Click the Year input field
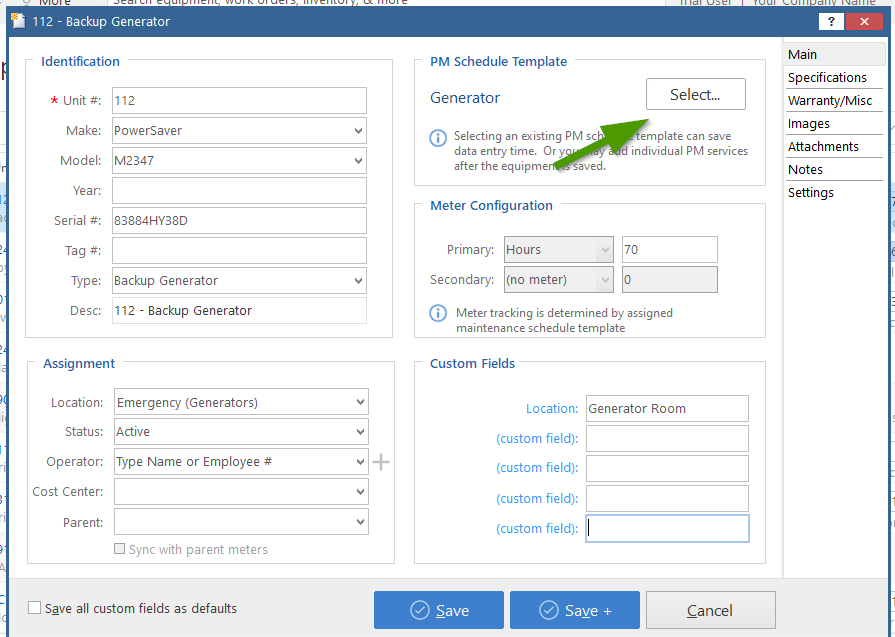The image size is (895, 637). coord(239,191)
